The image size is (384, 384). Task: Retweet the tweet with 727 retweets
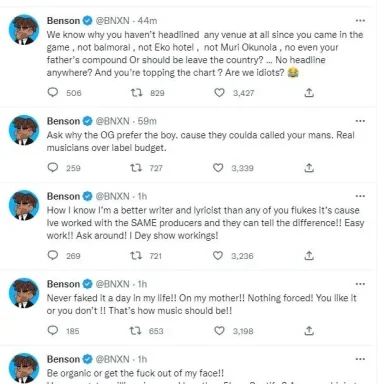pos(136,168)
